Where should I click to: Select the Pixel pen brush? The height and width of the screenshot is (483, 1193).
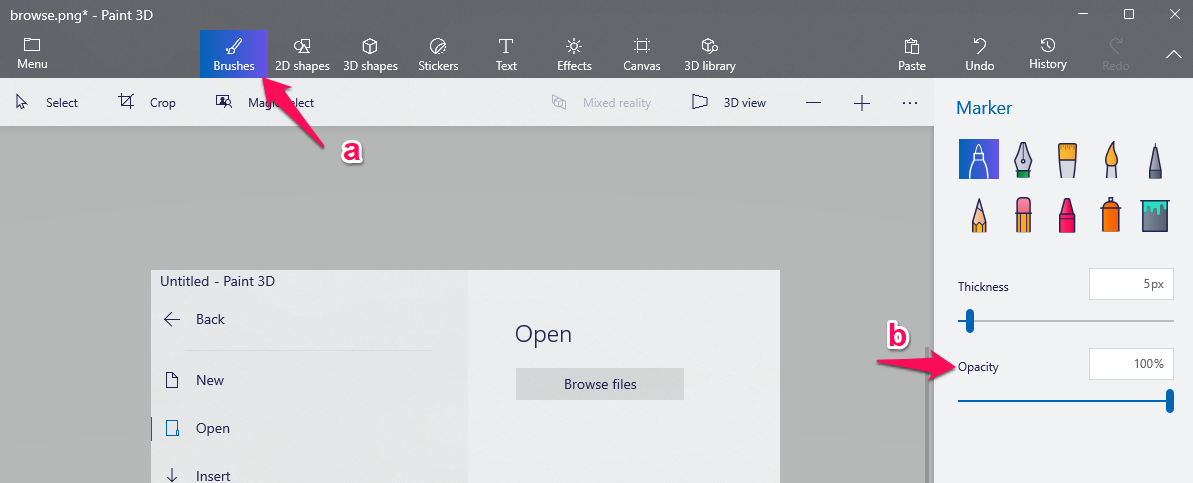click(1155, 160)
